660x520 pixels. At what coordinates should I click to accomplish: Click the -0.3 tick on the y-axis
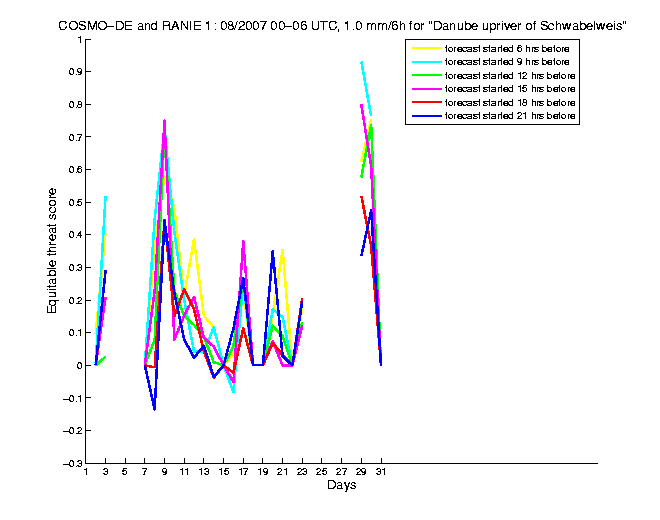point(72,463)
